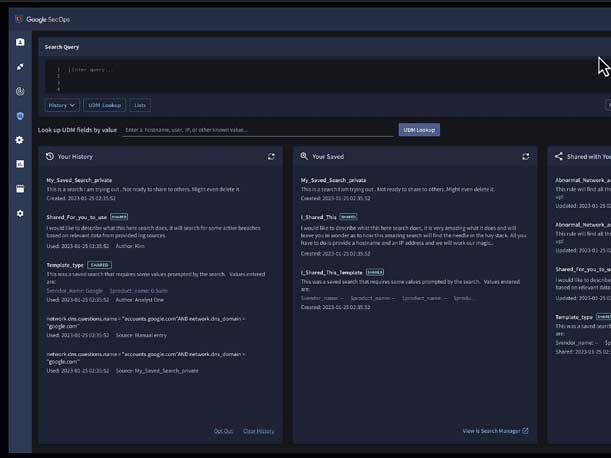Viewport: 611px width, 458px height.
Task: Refresh the Your History panel
Action: click(271, 156)
